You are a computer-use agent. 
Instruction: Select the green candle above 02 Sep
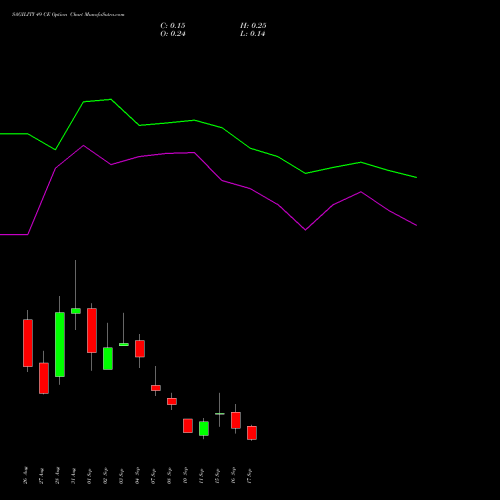pyautogui.click(x=108, y=358)
